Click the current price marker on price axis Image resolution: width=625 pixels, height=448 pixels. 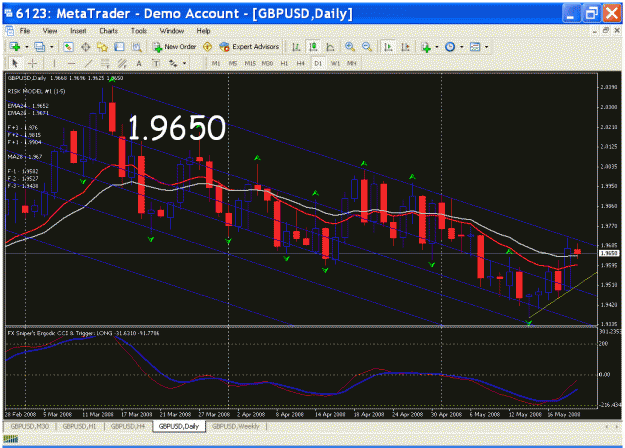(x=609, y=253)
